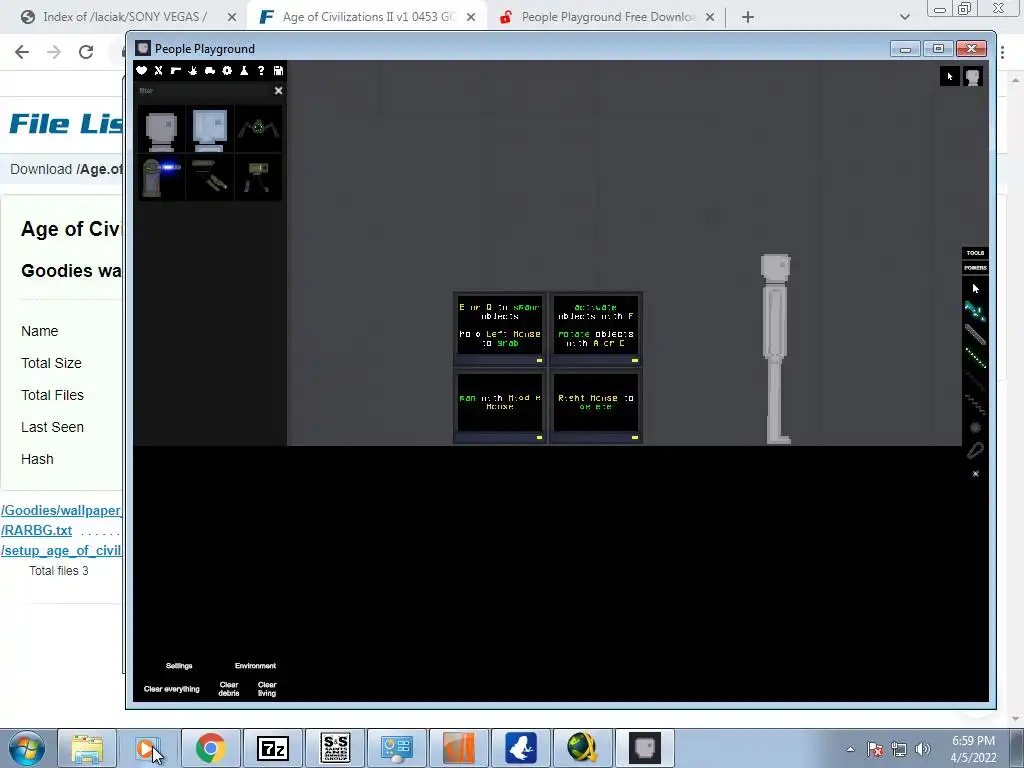Pick the dark broken weapon item
The image size is (1024, 768).
pos(210,177)
